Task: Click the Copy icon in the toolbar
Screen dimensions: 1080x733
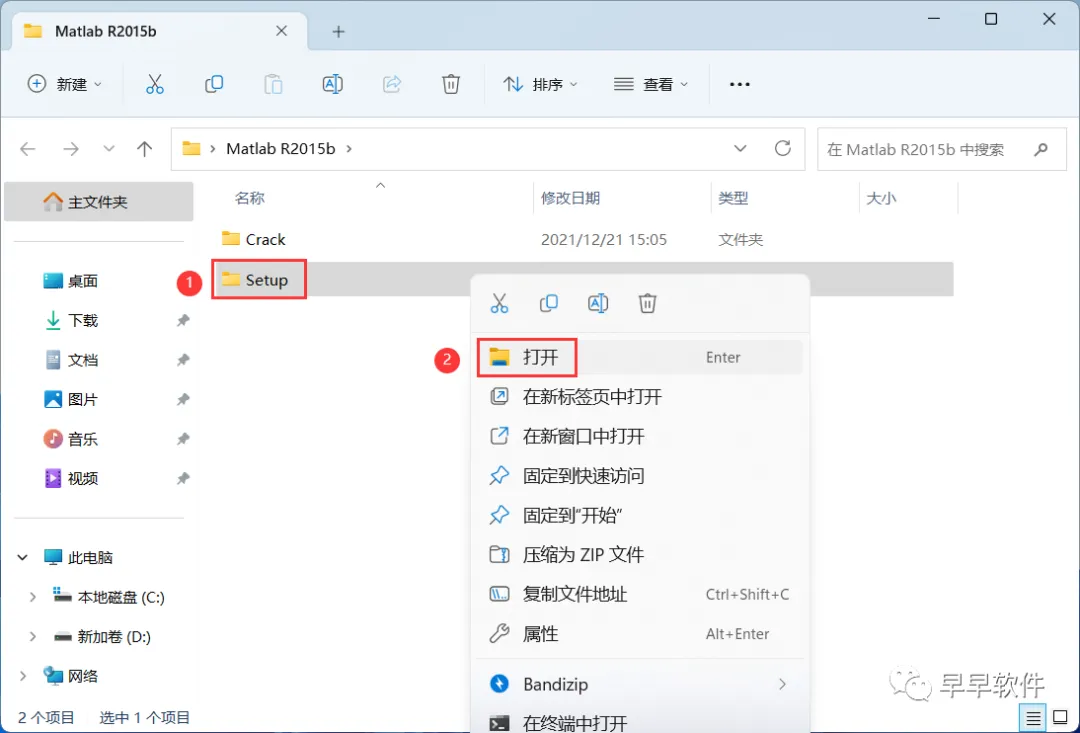Action: (x=214, y=84)
